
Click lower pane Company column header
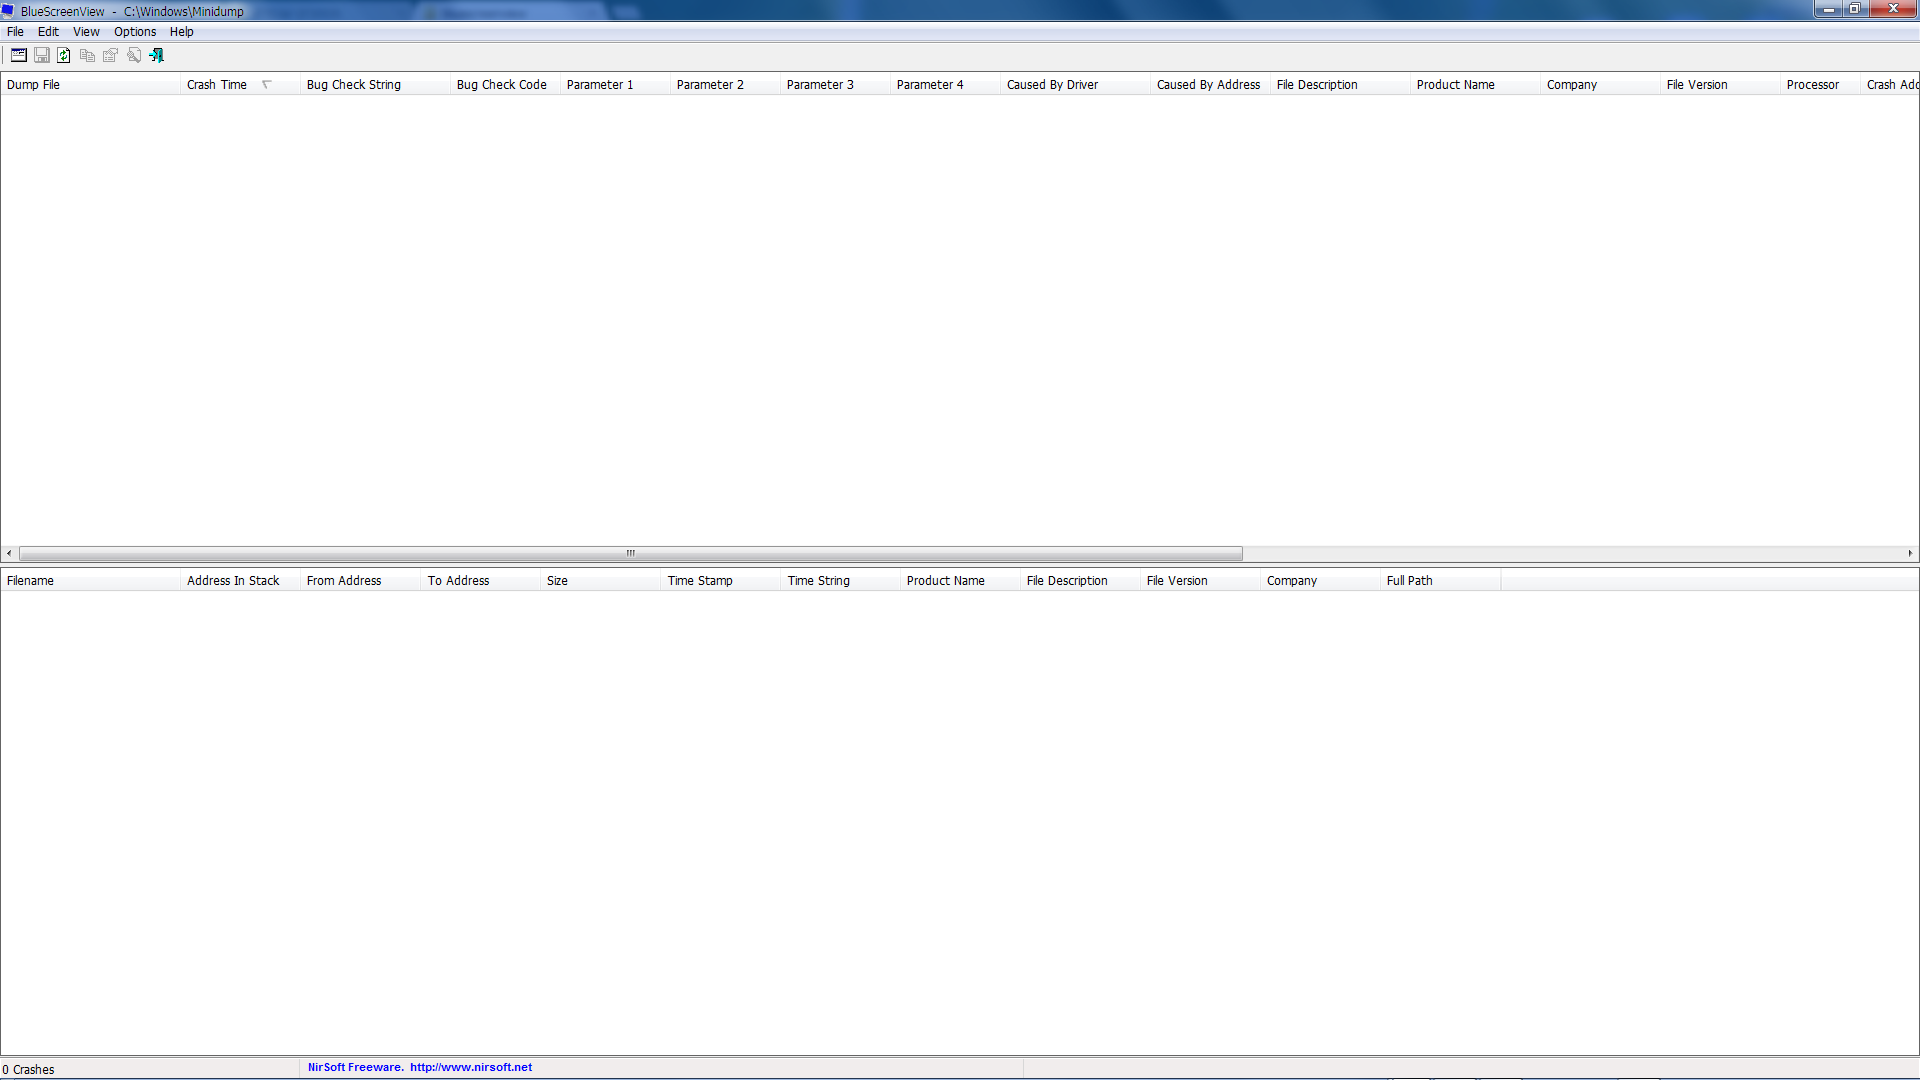point(1320,581)
